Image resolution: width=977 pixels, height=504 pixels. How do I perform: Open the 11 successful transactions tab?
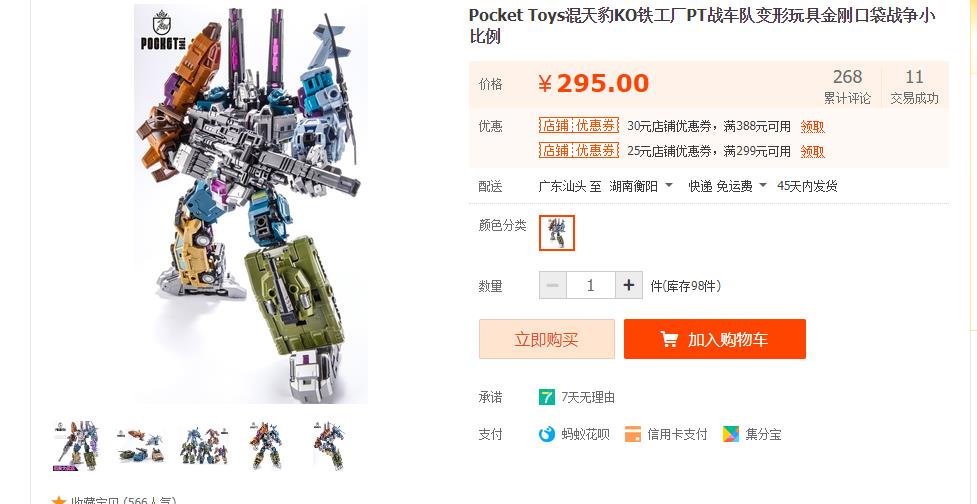pyautogui.click(x=914, y=86)
